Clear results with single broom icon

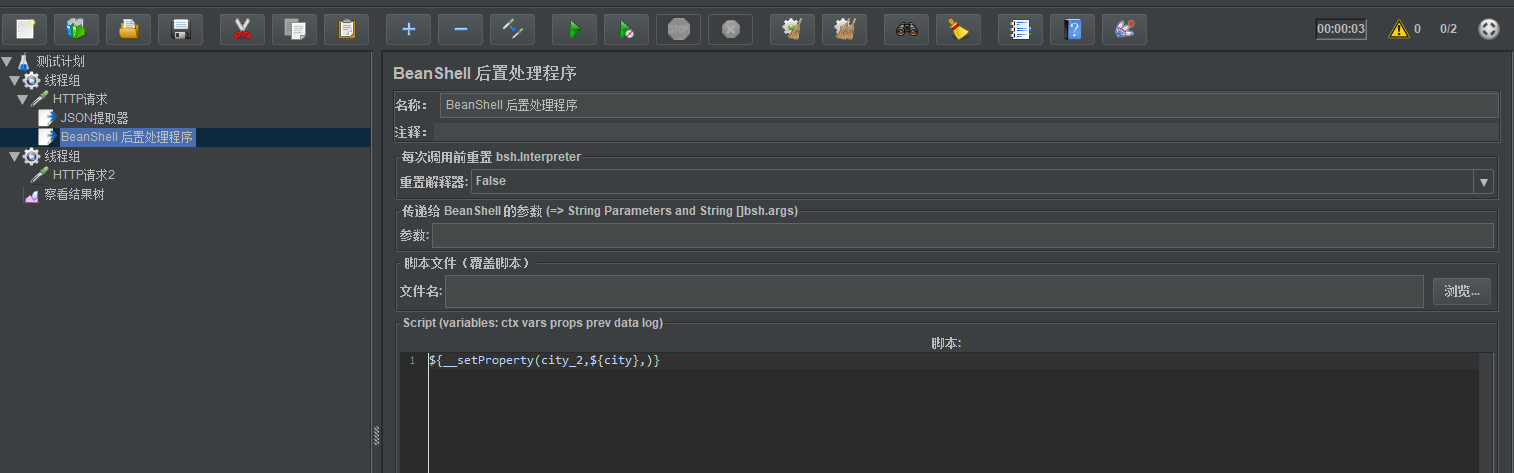(x=792, y=29)
